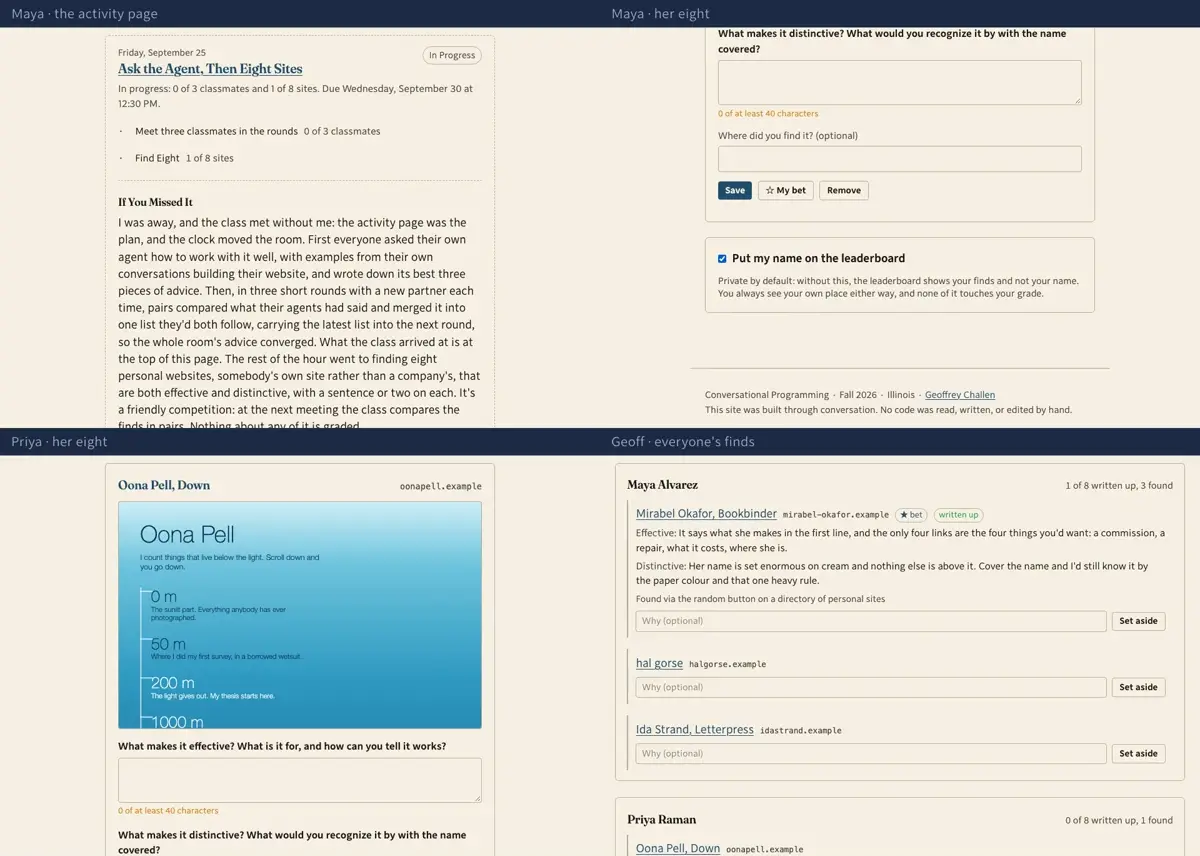Image resolution: width=1200 pixels, height=856 pixels.
Task: Click 'Meet three classmates in the rounds' item
Action: coord(216,131)
